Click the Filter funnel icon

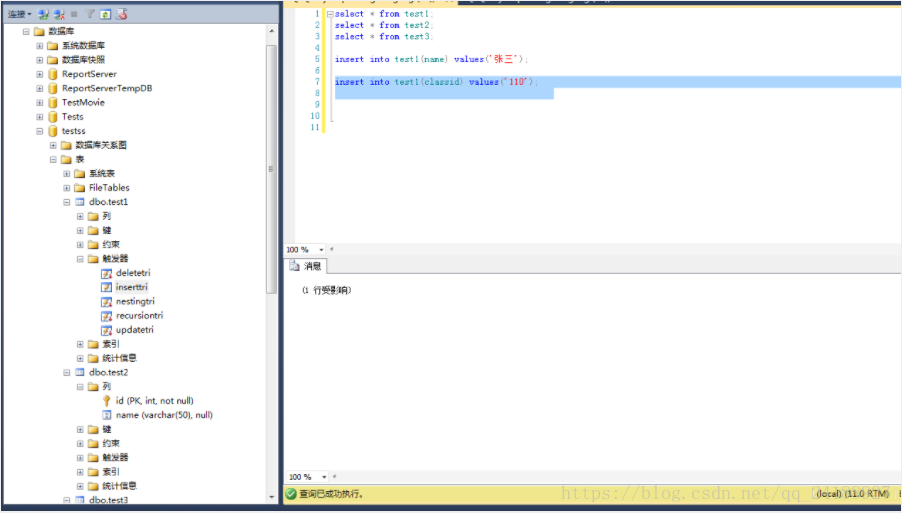point(90,14)
